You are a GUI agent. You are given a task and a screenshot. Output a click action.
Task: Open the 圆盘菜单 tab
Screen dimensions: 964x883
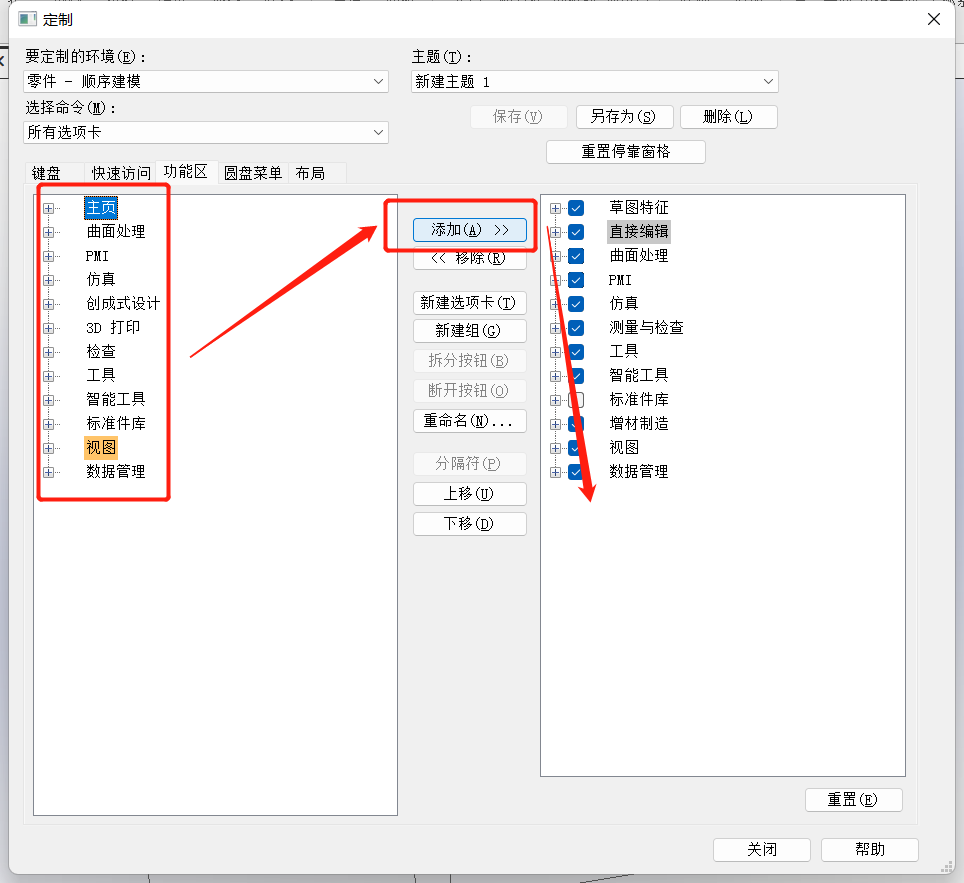253,173
